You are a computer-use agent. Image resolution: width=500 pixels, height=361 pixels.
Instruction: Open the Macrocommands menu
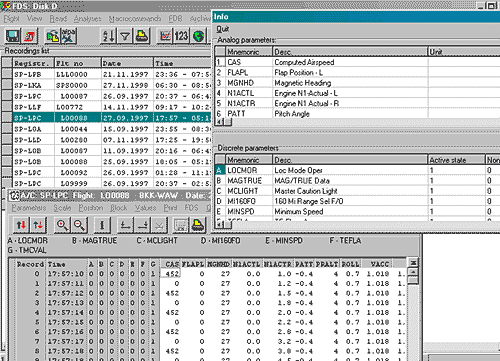point(135,19)
